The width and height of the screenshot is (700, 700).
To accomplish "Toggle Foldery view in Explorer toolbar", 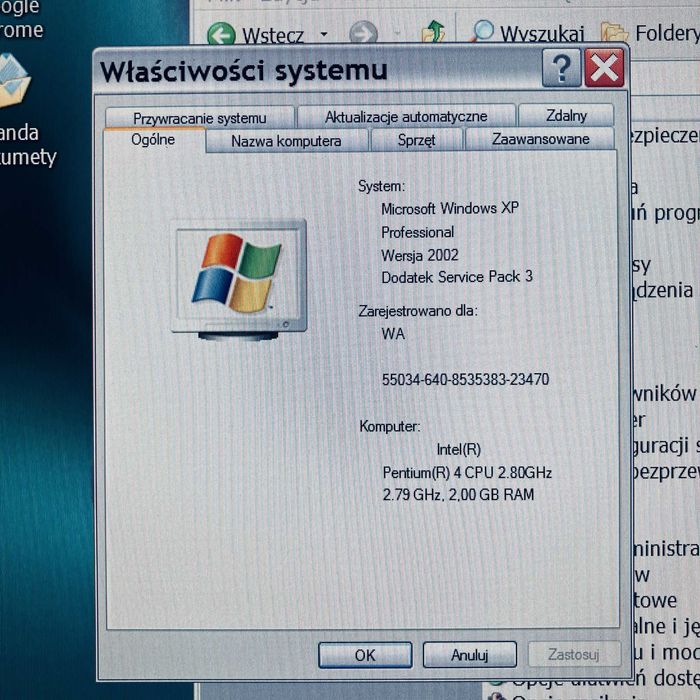I will click(x=650, y=32).
